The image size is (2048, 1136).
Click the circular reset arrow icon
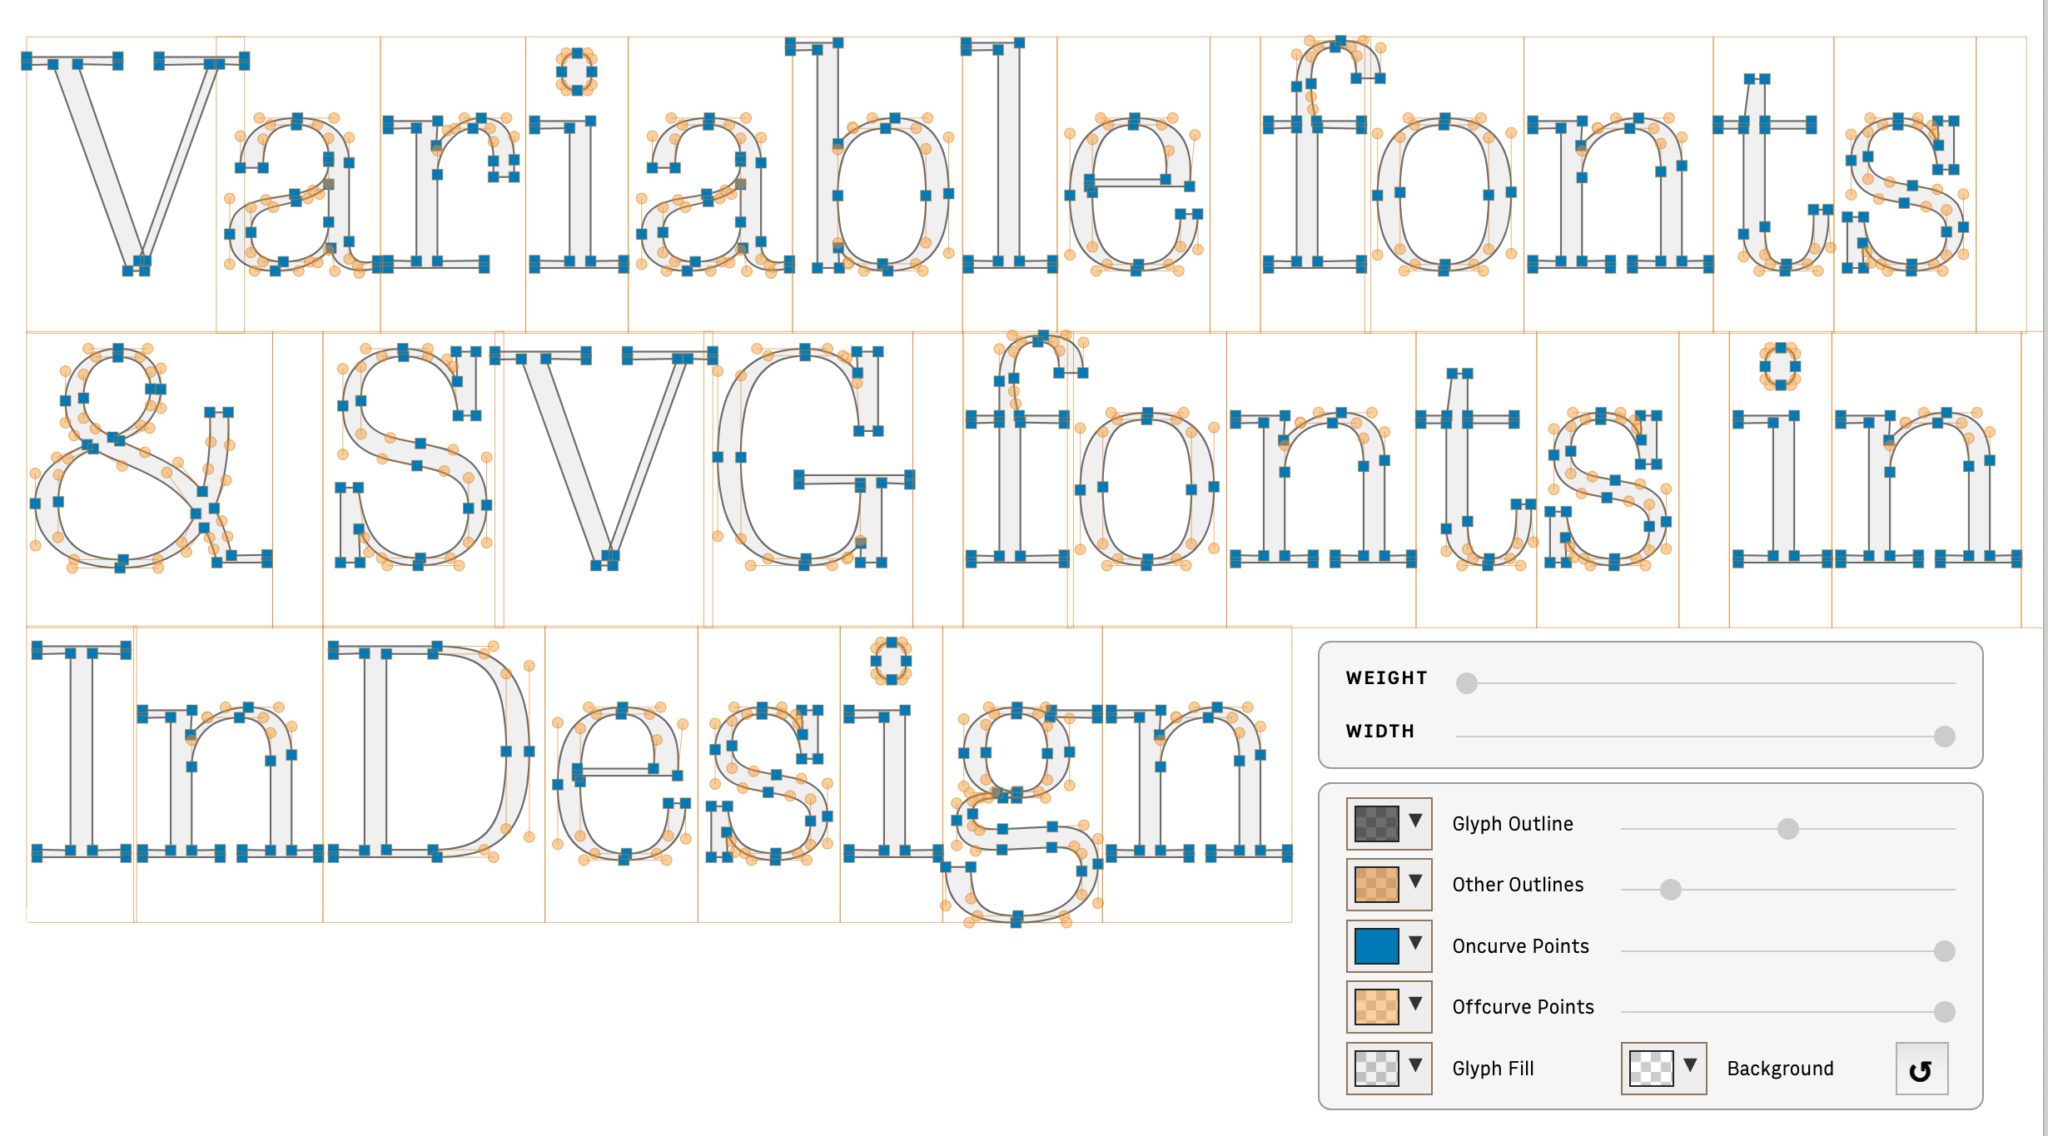point(1921,1067)
